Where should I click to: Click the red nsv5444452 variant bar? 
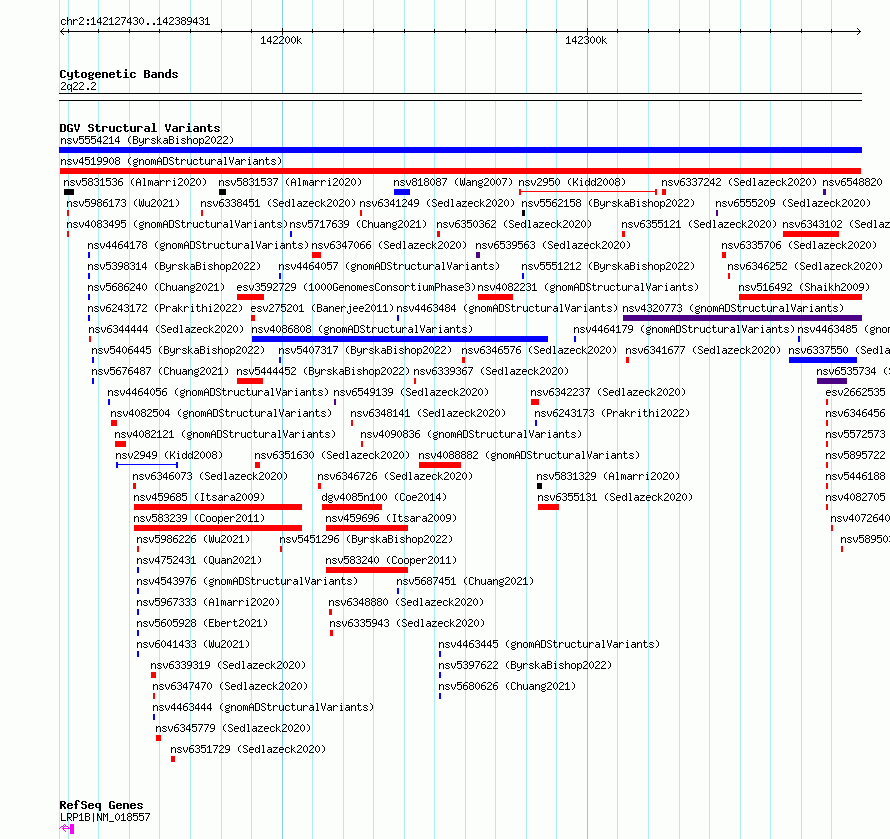pos(250,381)
